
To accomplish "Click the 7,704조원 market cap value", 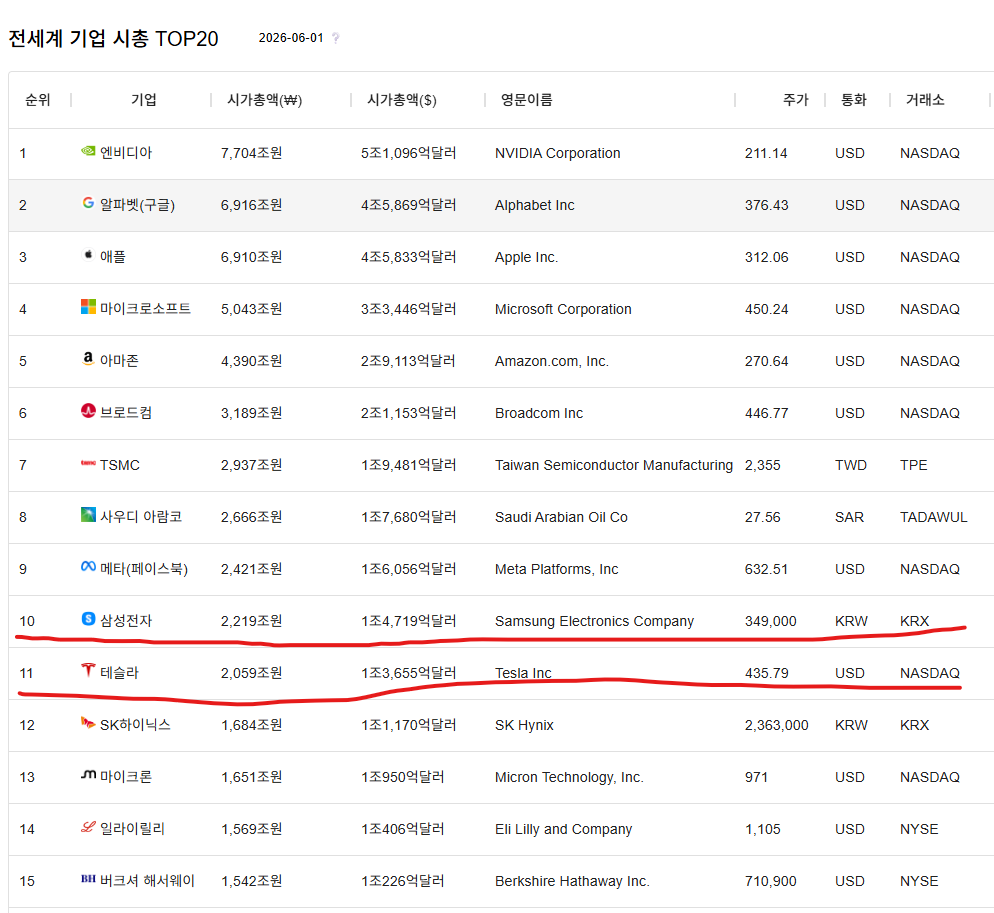I will click(252, 153).
